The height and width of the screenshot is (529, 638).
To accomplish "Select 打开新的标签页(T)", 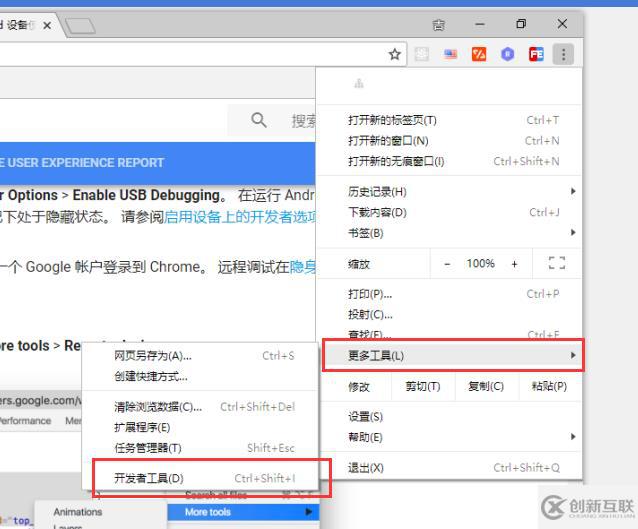I will pos(449,120).
